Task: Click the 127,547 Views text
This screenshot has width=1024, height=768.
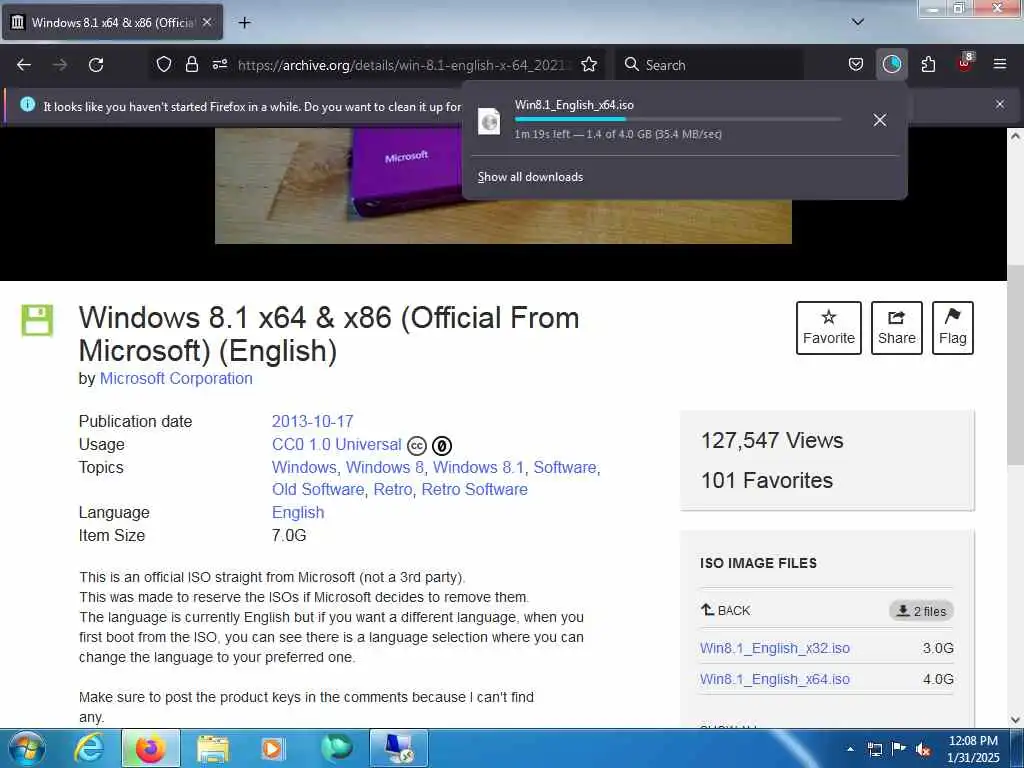Action: coord(772,441)
